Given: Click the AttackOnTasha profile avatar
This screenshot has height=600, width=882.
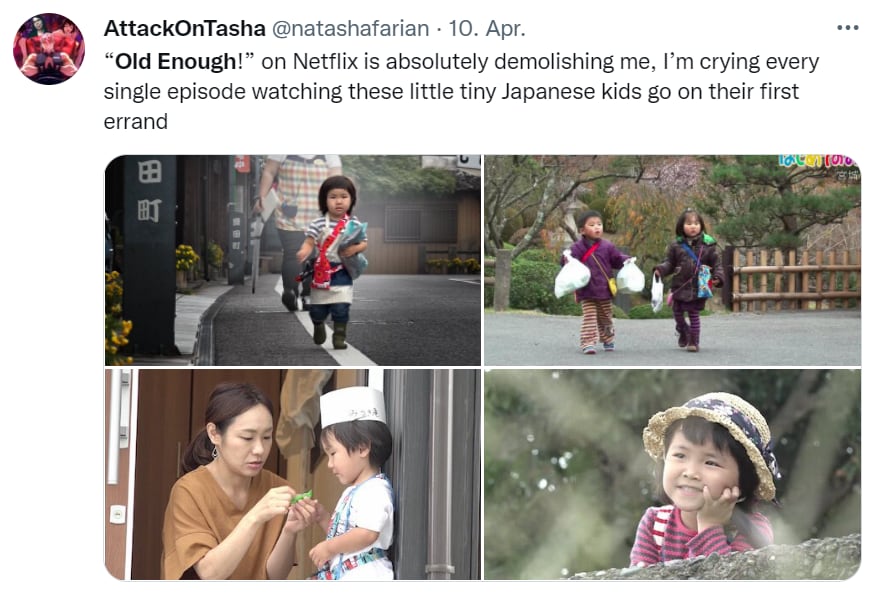Looking at the screenshot, I should 49,49.
